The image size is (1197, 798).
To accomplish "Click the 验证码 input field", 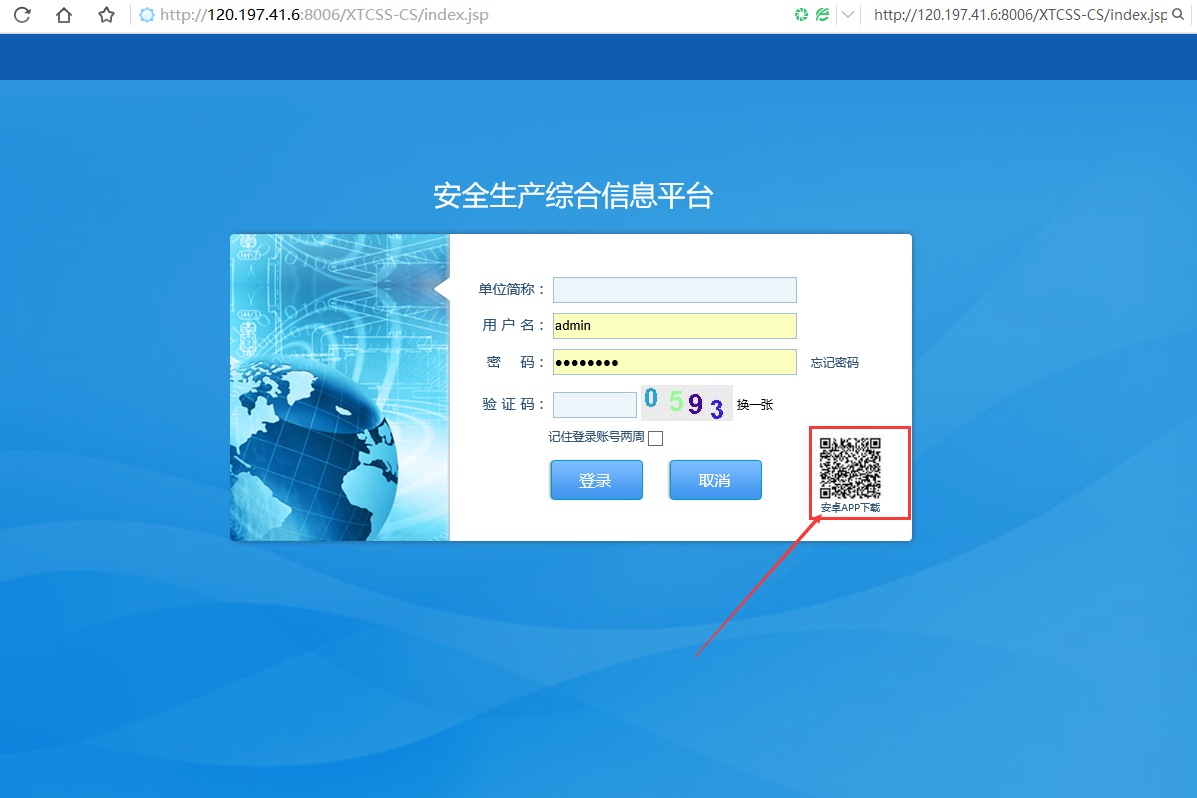I will coord(595,405).
